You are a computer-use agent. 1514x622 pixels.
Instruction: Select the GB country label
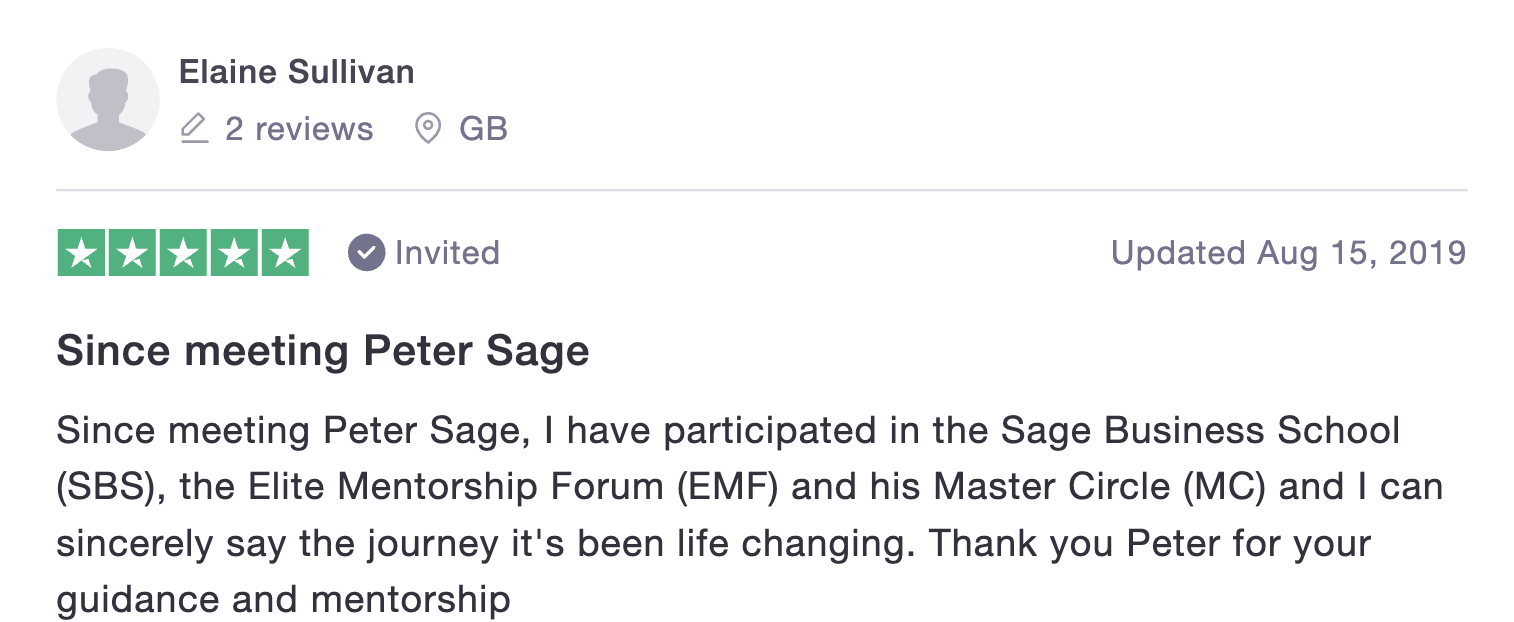483,129
